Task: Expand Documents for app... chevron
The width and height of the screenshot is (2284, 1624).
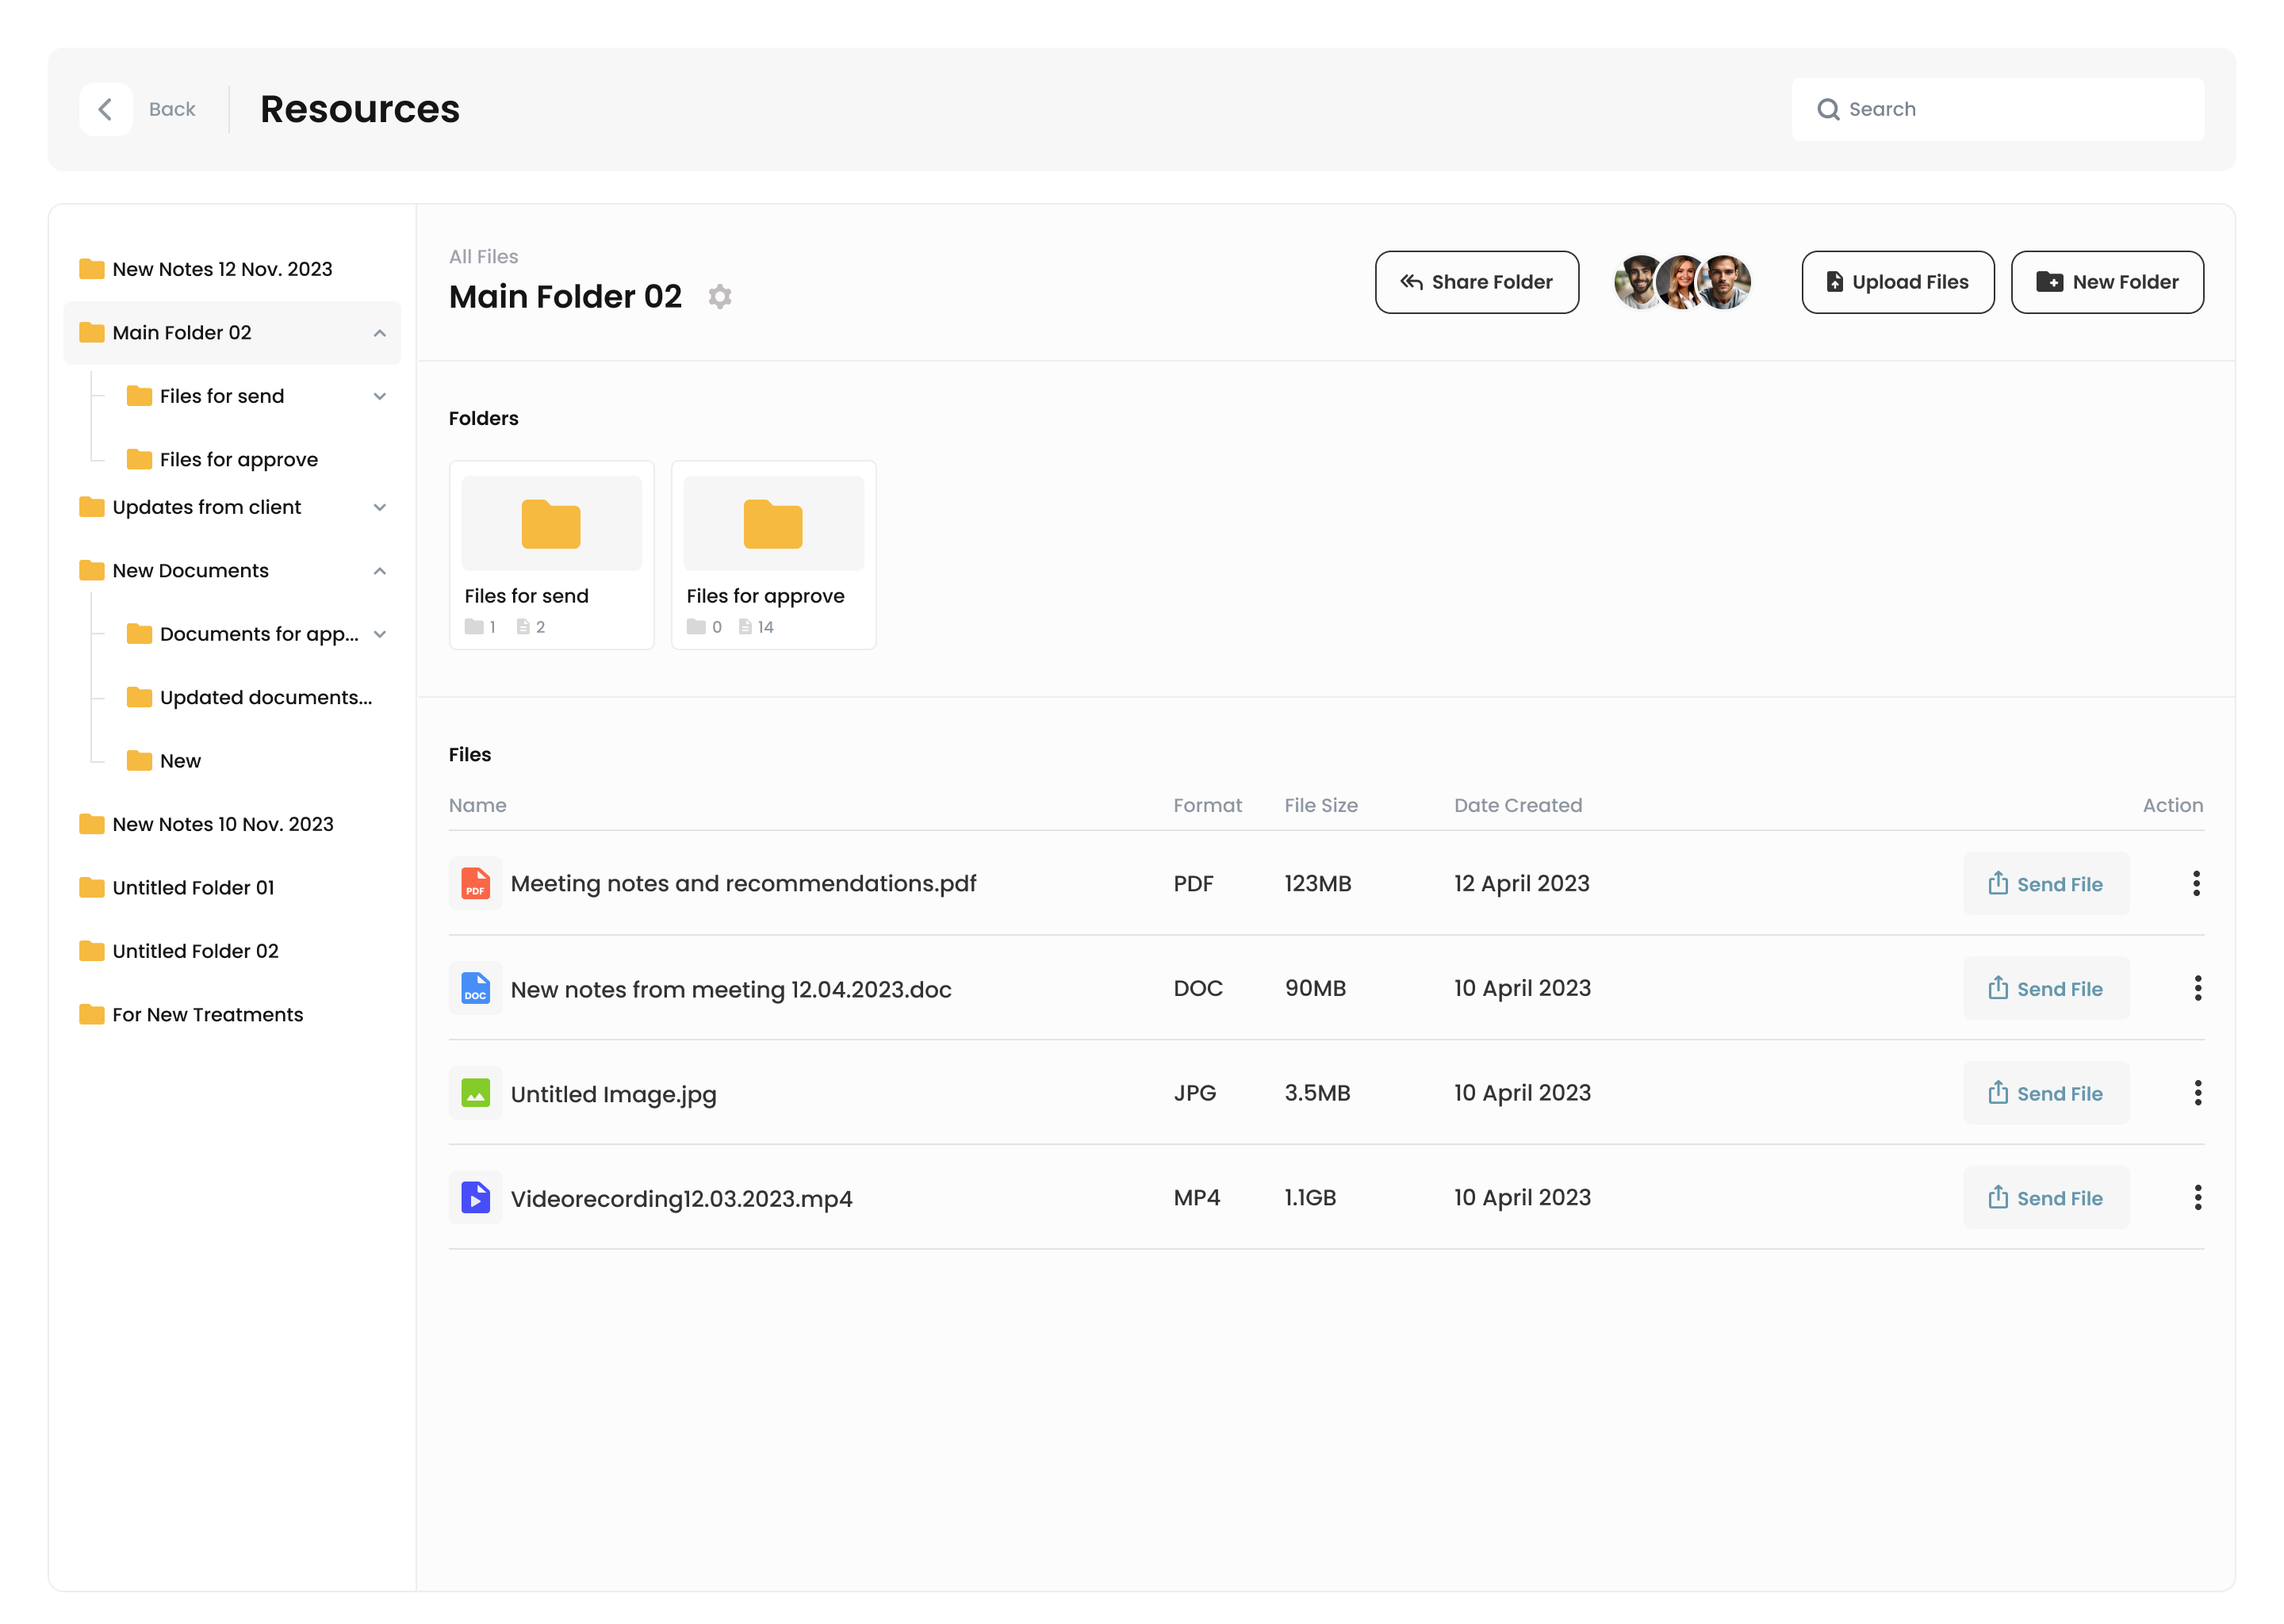Action: [x=380, y=634]
